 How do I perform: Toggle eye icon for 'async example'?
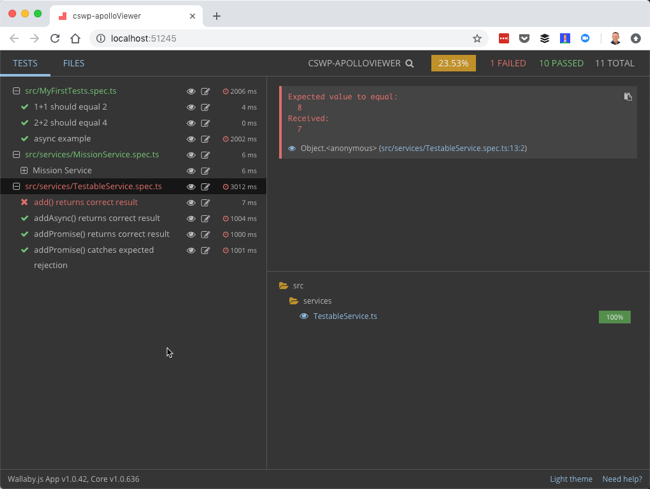tap(191, 139)
